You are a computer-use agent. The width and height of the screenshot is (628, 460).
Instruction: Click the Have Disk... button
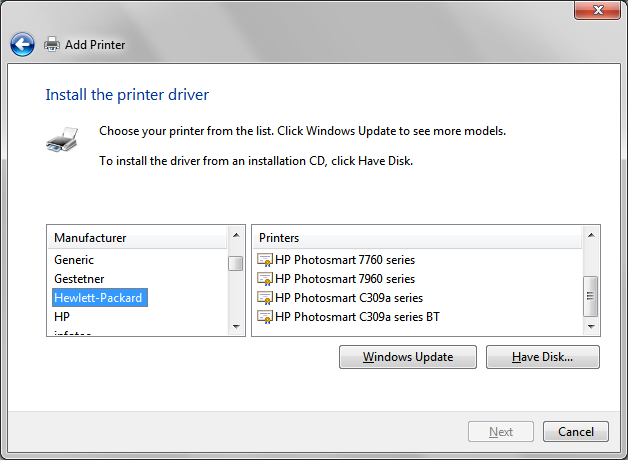(543, 357)
